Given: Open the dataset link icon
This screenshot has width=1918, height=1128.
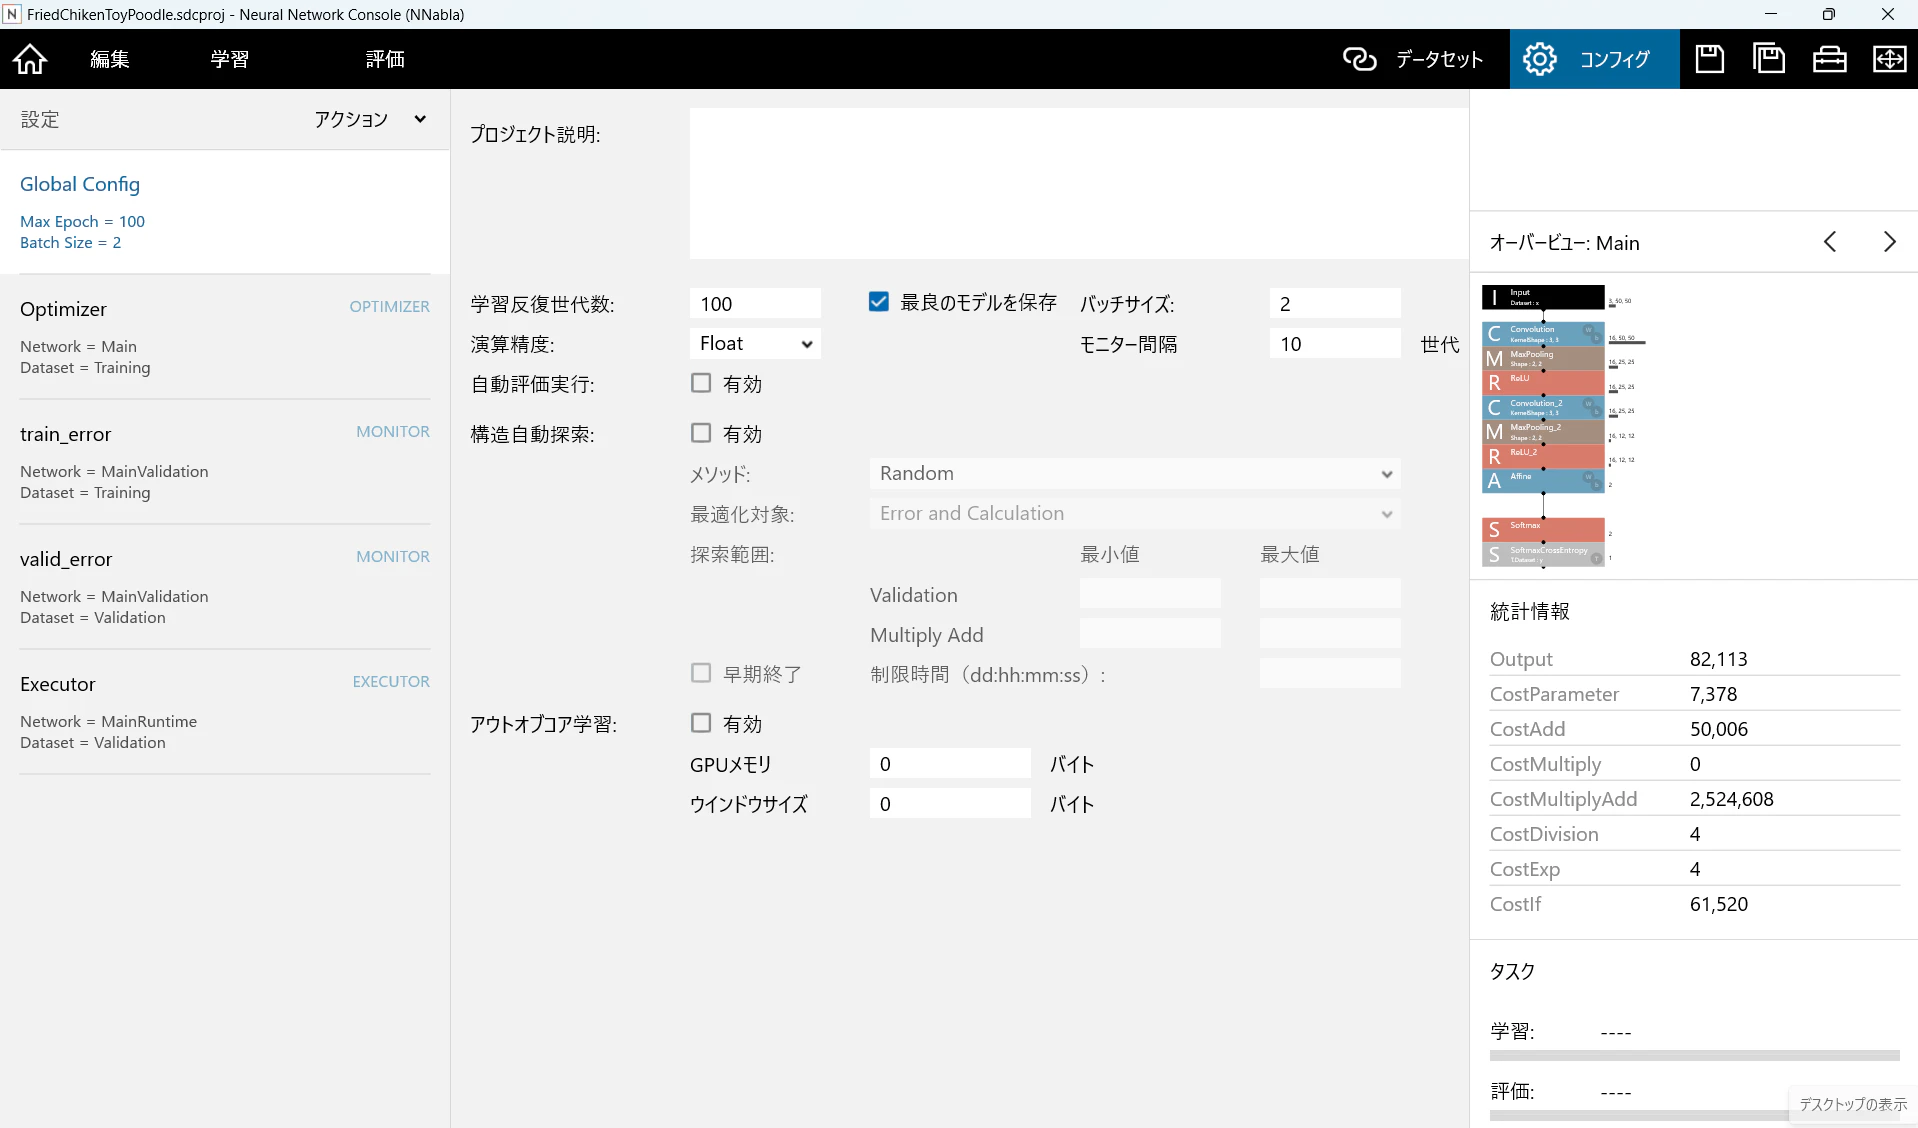Looking at the screenshot, I should point(1359,59).
